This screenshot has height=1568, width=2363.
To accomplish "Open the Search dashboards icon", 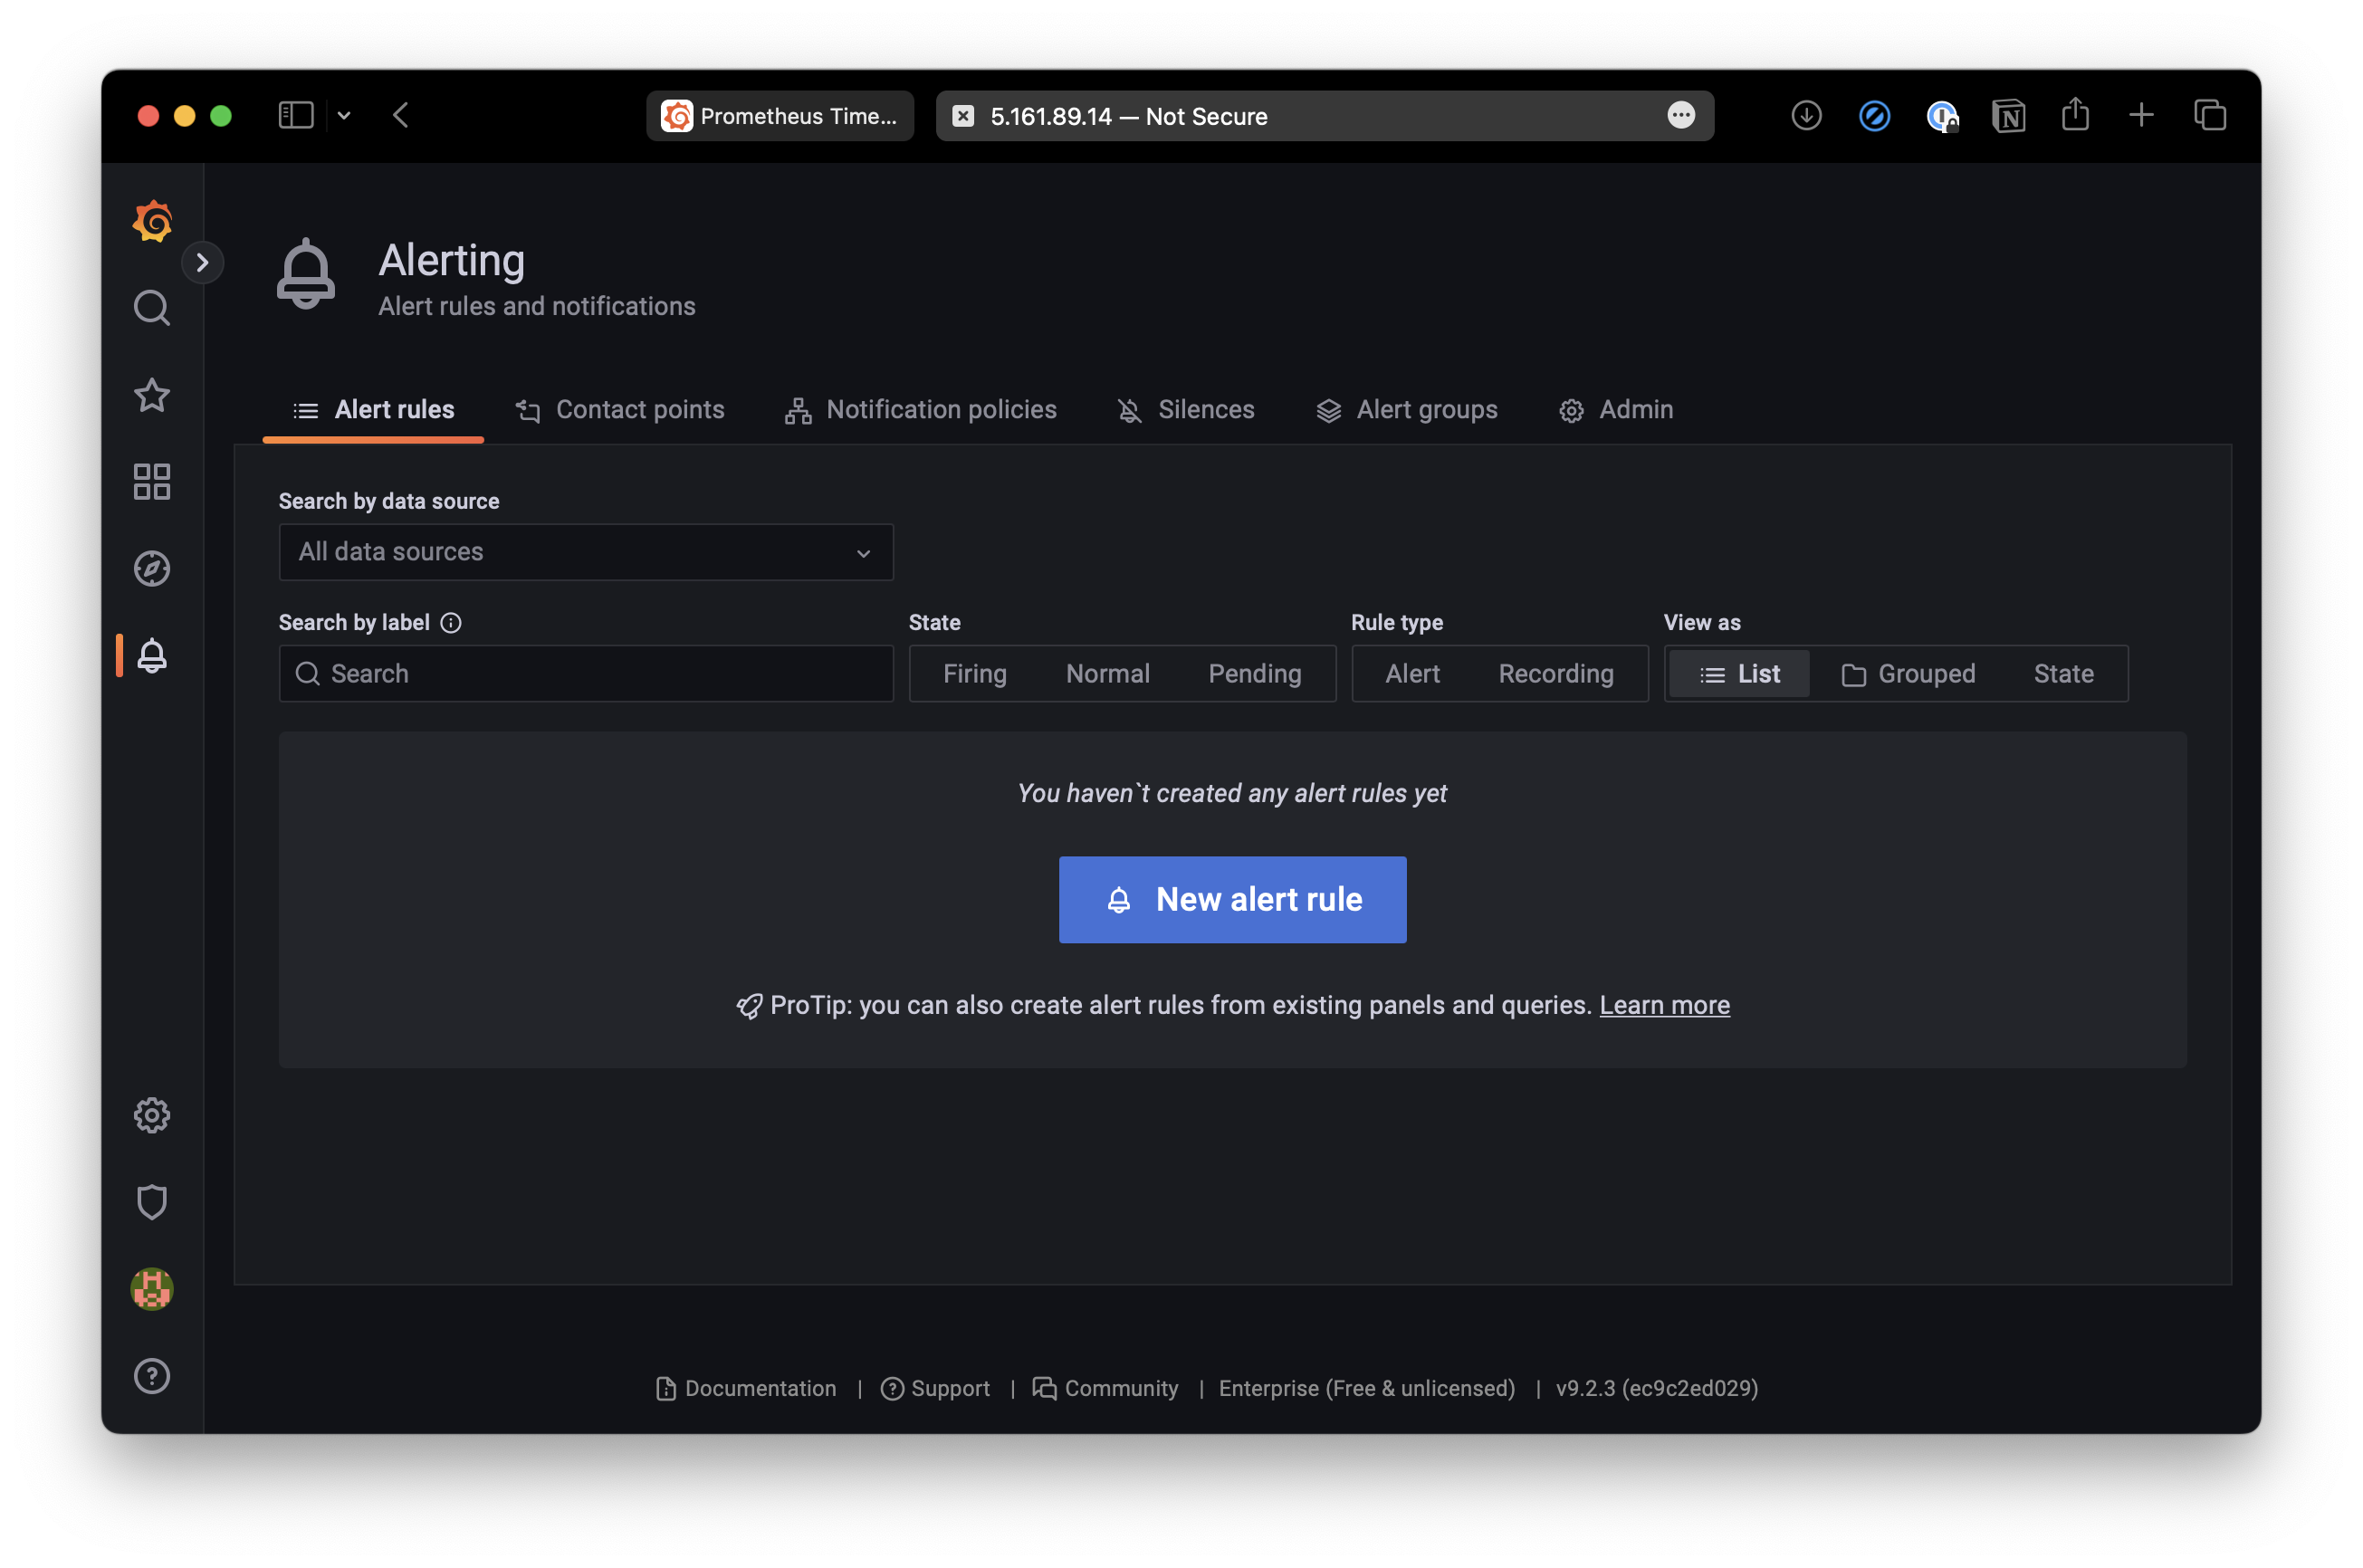I will click(150, 306).
